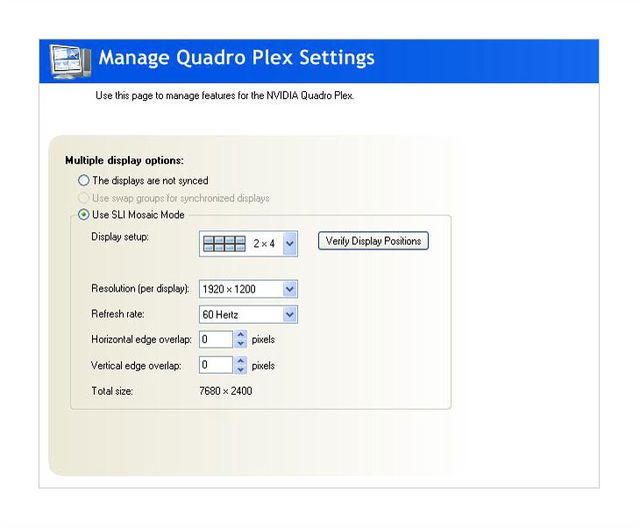The width and height of the screenshot is (640, 527).
Task: Increase Horizontal edge overlap with up arrow
Action: (241, 334)
